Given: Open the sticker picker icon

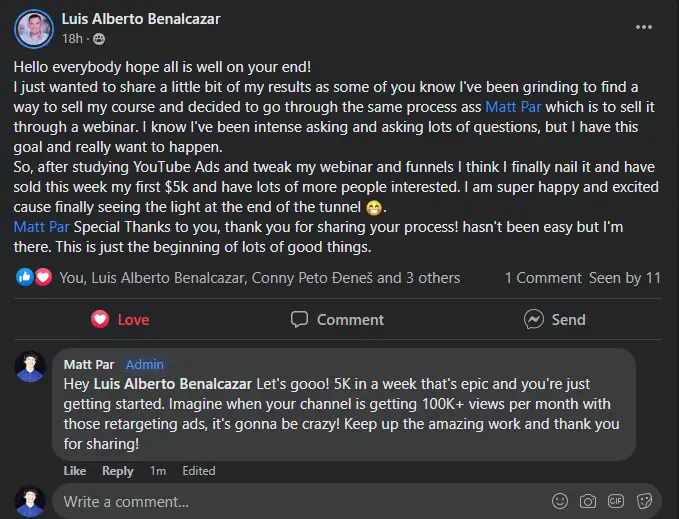Looking at the screenshot, I should (x=645, y=501).
